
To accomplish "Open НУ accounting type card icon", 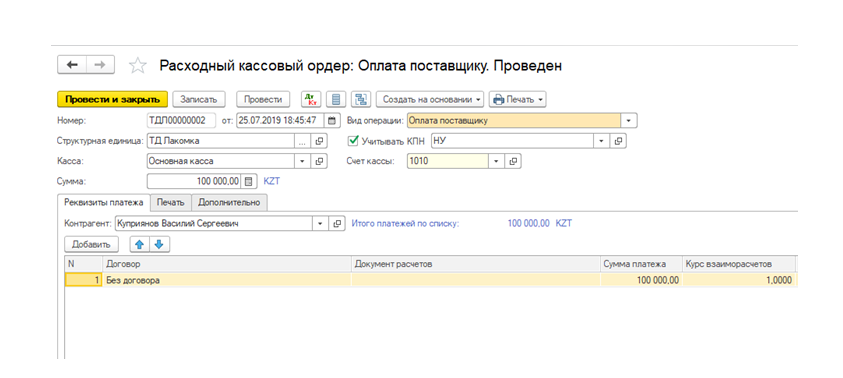I will coord(619,141).
